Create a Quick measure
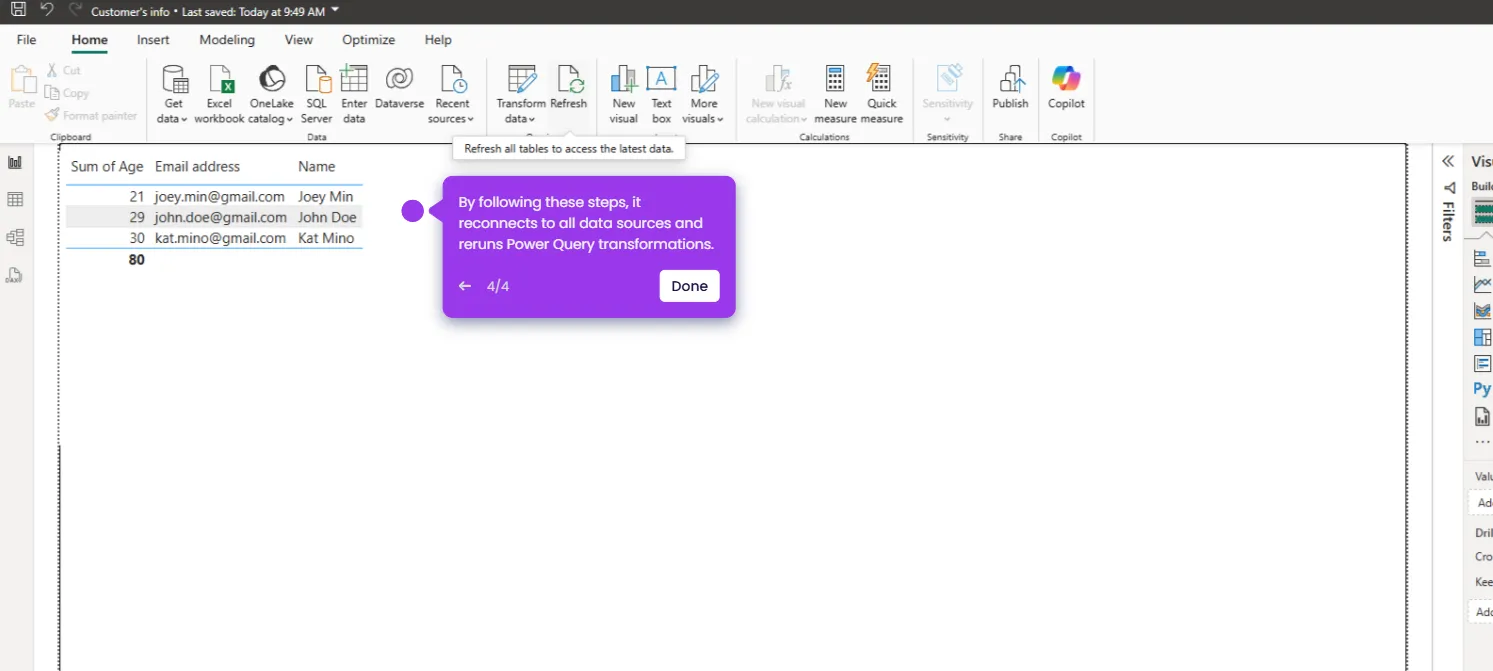 point(882,94)
